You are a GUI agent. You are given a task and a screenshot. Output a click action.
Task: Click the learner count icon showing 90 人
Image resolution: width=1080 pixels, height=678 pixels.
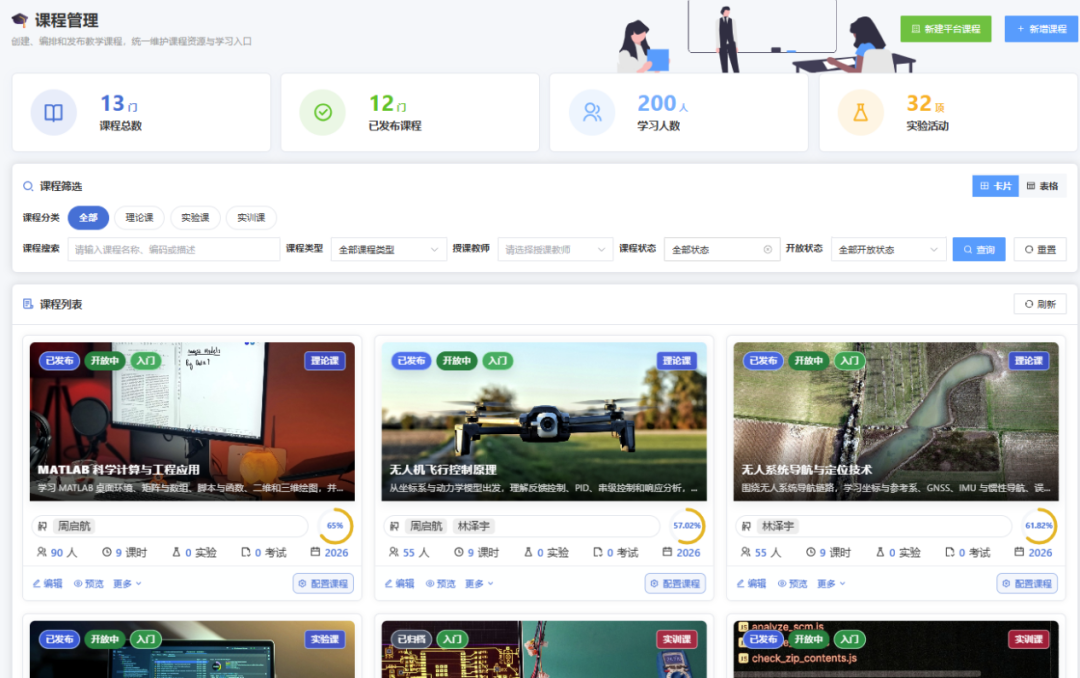tap(42, 553)
